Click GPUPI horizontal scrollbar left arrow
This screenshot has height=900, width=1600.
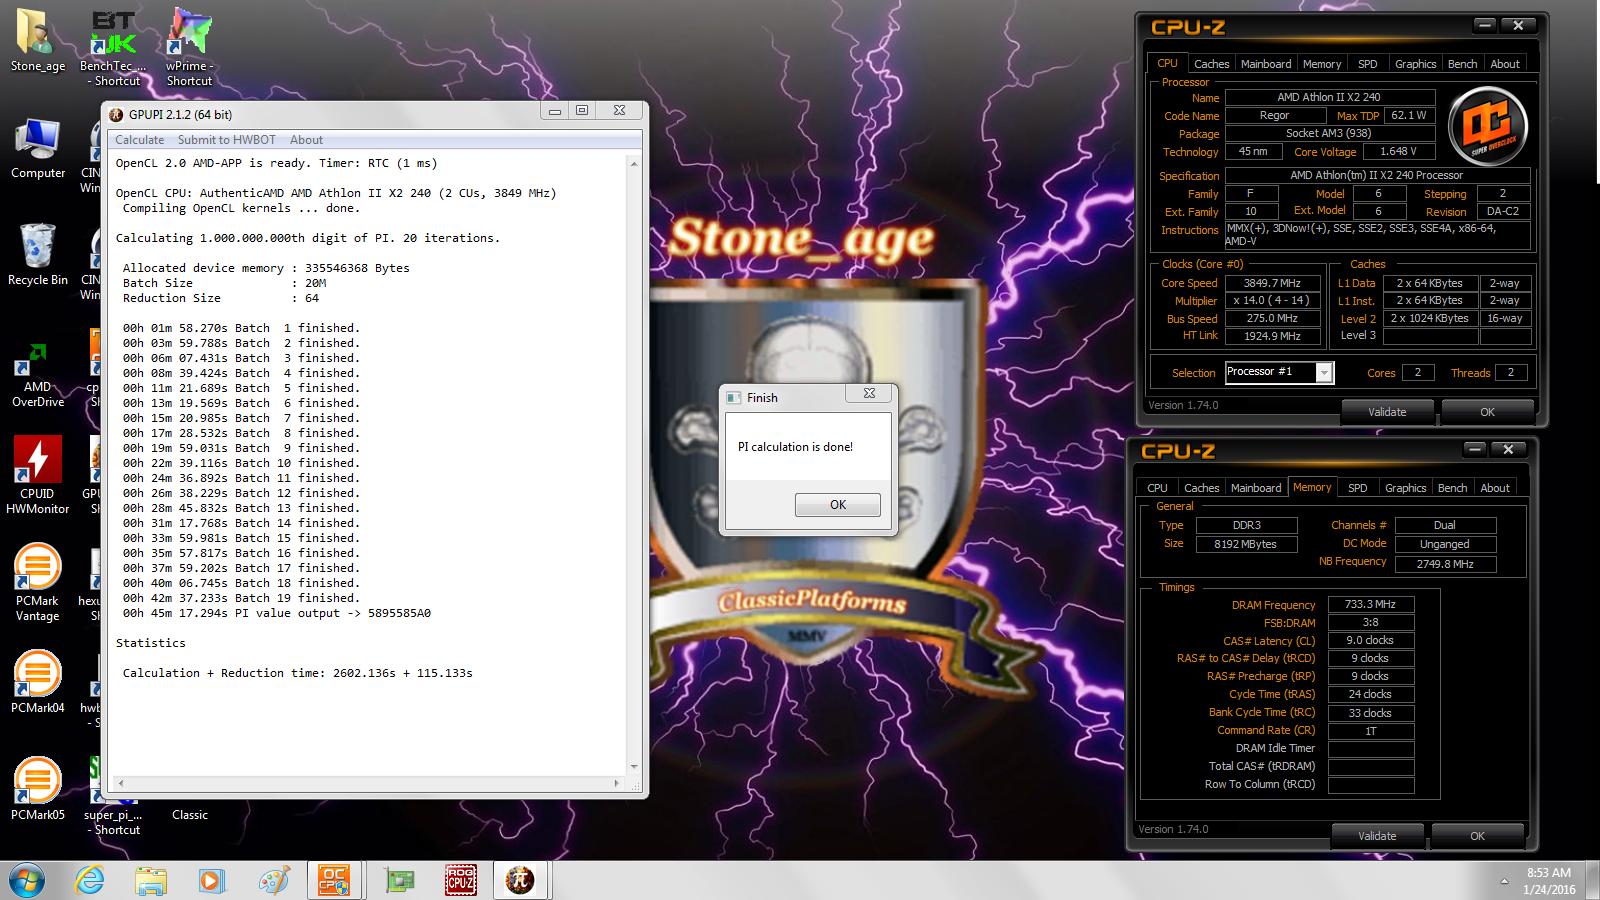point(121,783)
